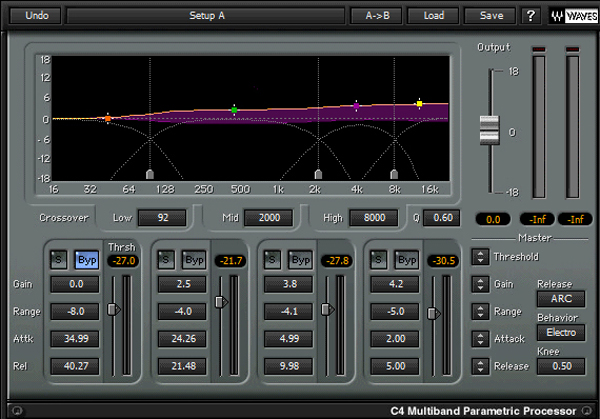Solo the second band
The height and width of the screenshot is (419, 600).
click(166, 260)
